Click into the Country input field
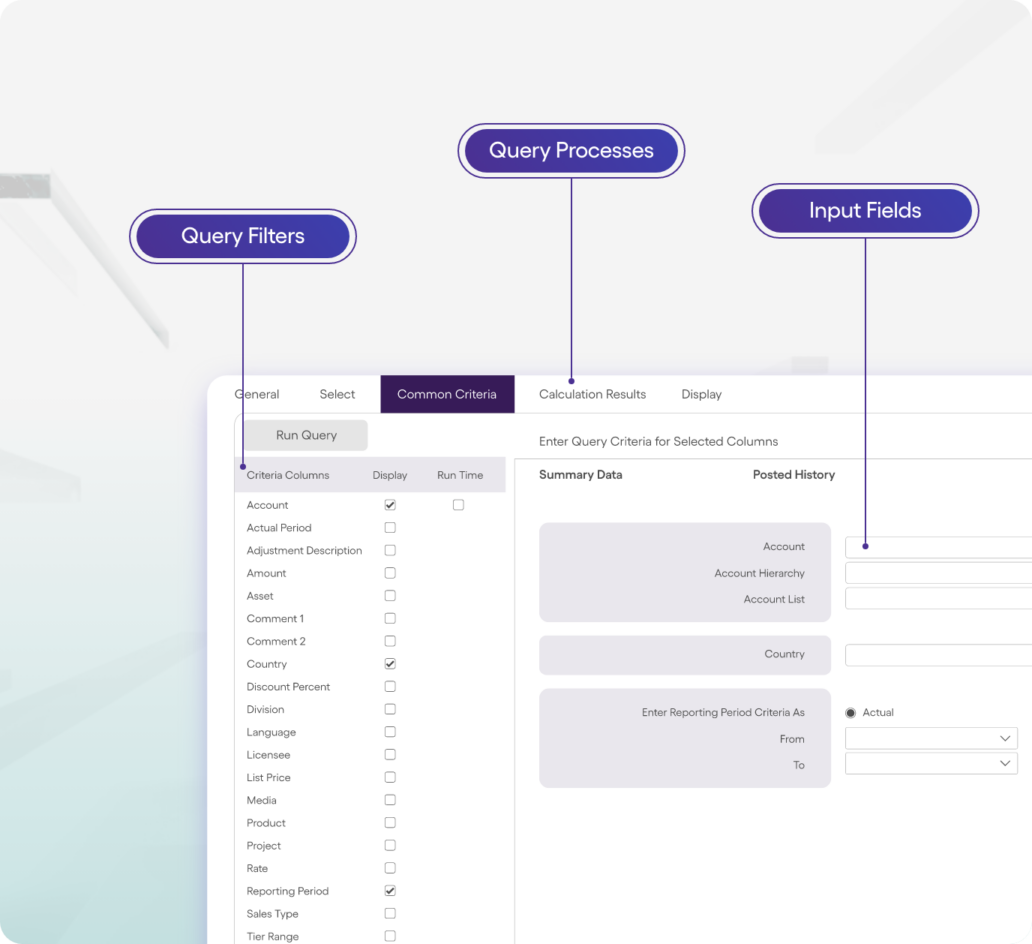Viewport: 1032px width, 944px height. click(938, 655)
